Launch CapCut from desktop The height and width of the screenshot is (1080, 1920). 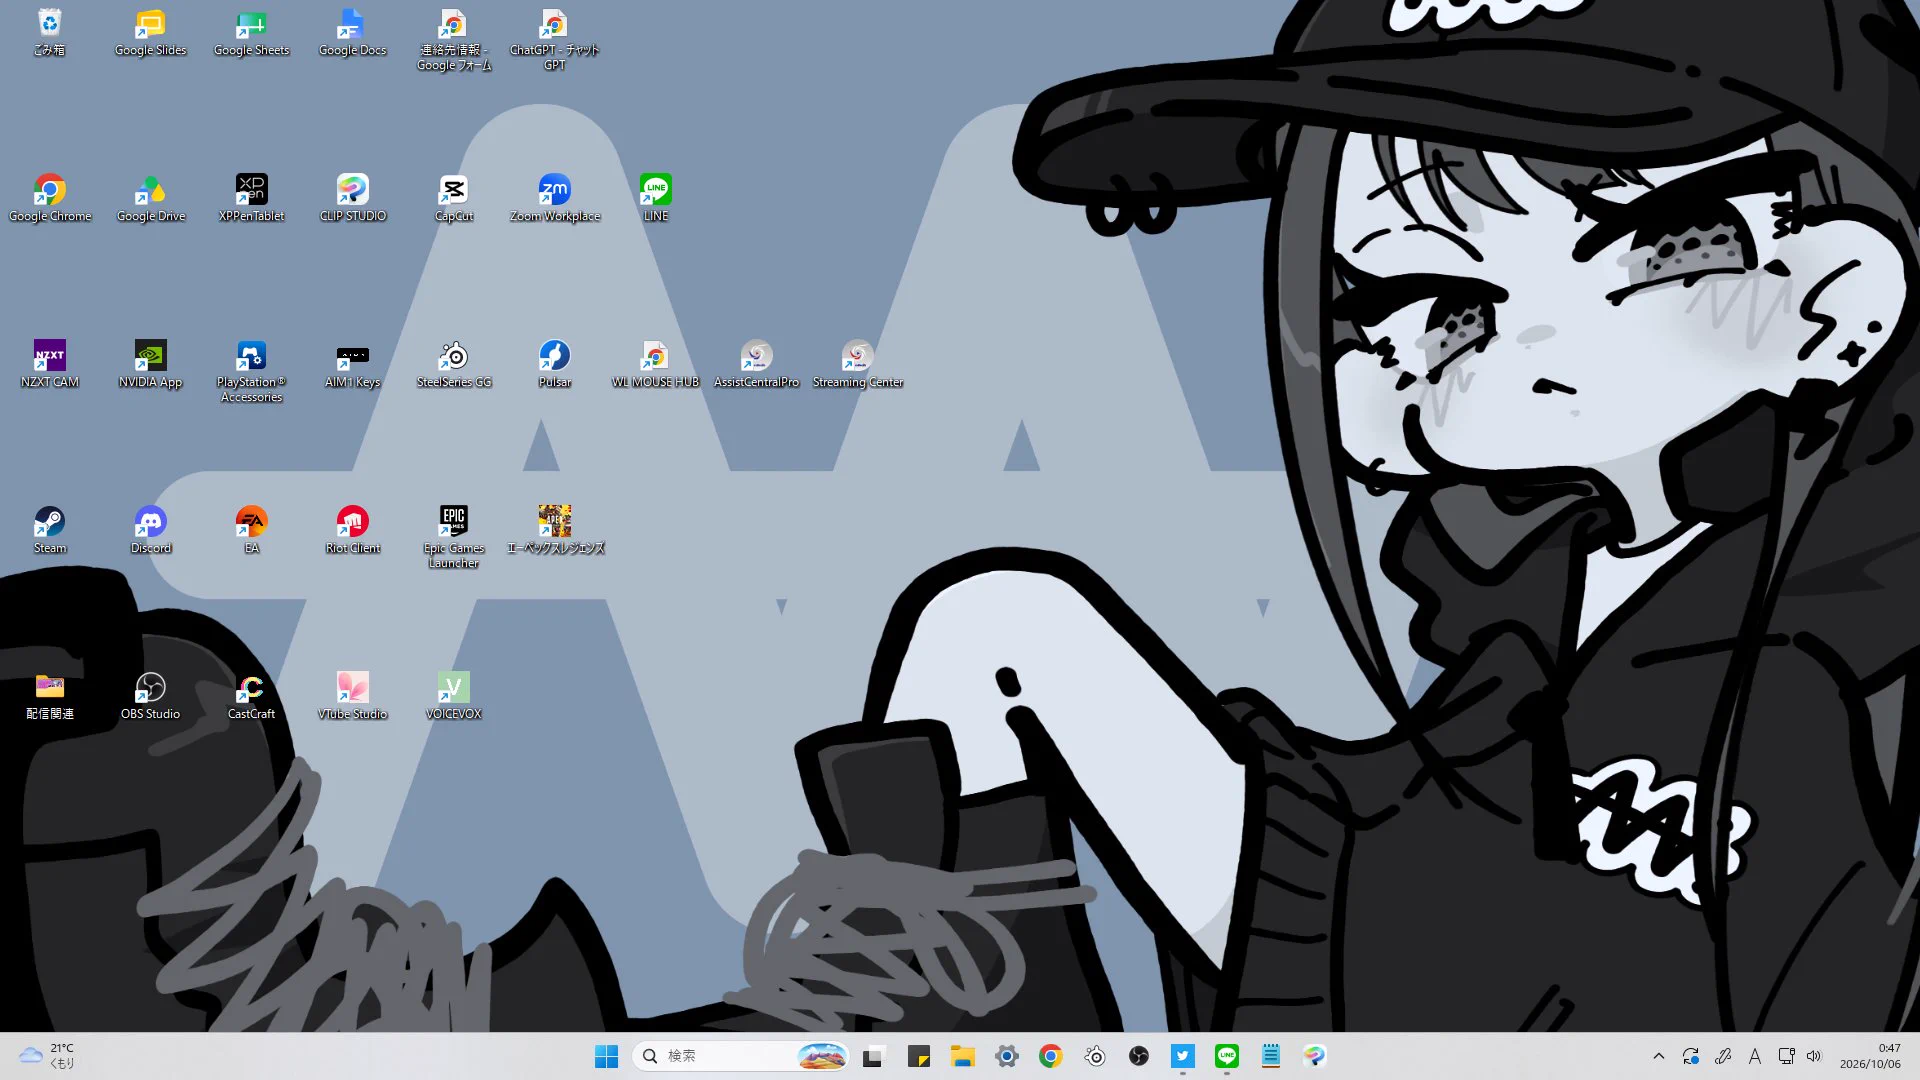tap(453, 198)
